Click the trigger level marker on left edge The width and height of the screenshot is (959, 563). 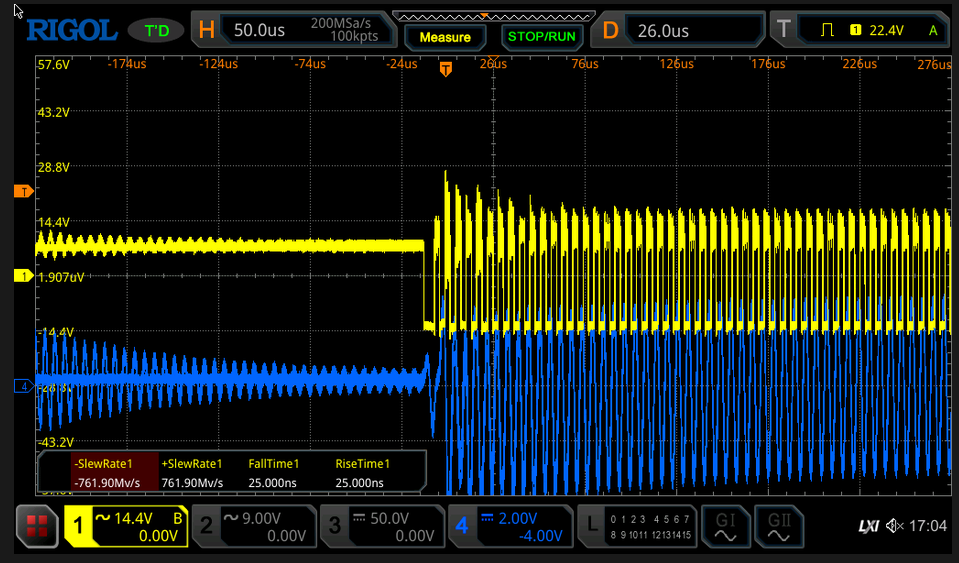coord(23,192)
